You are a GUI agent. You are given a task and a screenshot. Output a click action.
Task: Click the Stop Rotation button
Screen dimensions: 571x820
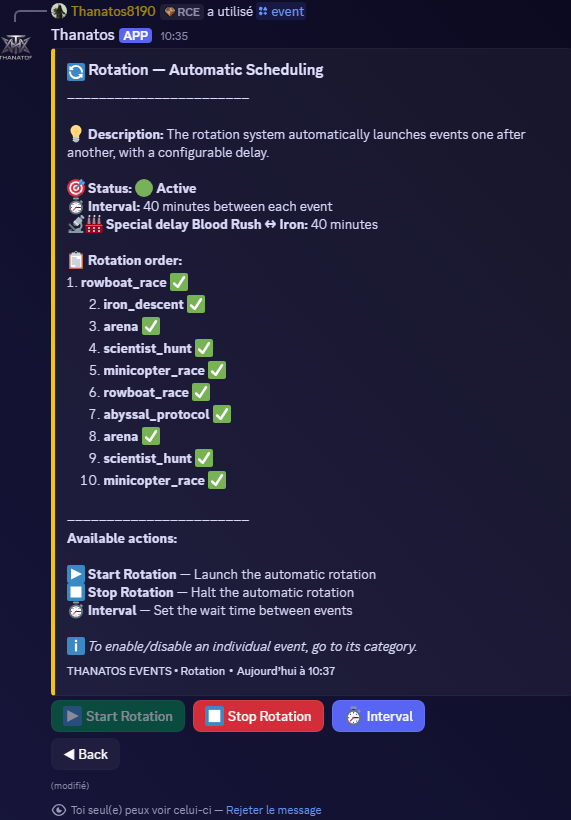click(258, 716)
